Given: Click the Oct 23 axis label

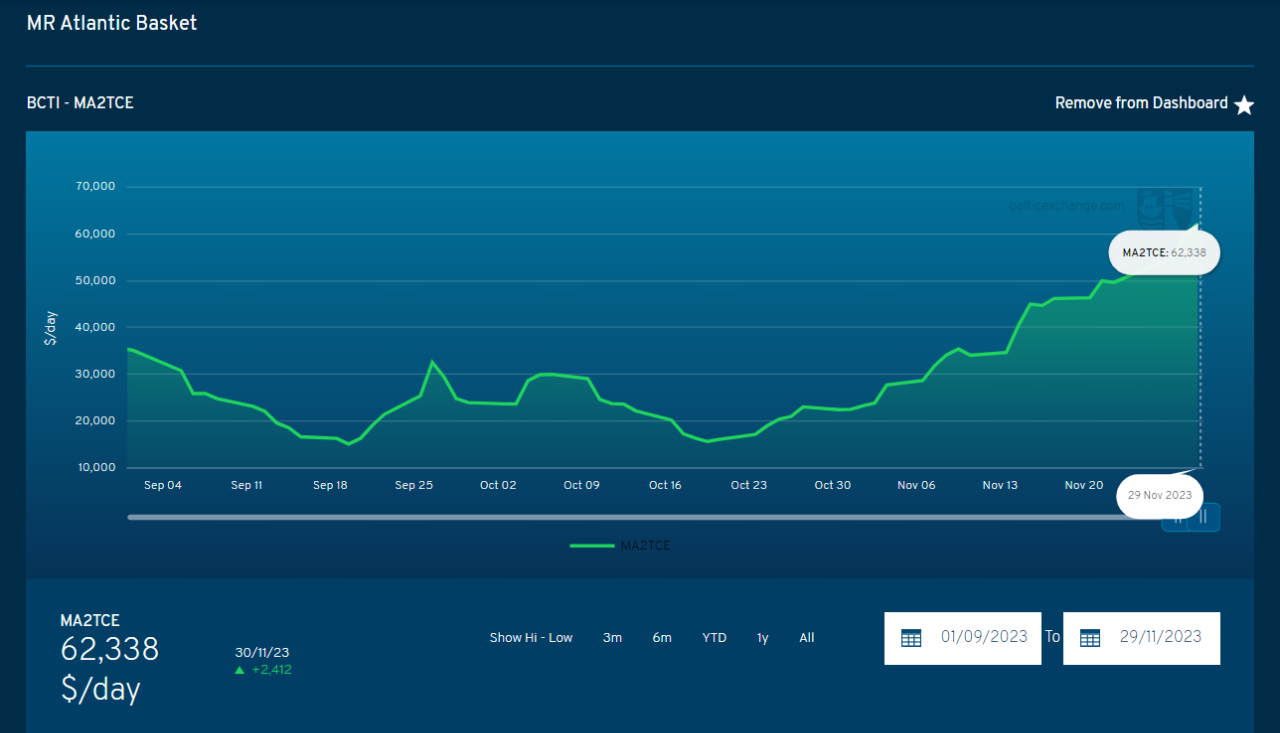Looking at the screenshot, I should coord(749,485).
